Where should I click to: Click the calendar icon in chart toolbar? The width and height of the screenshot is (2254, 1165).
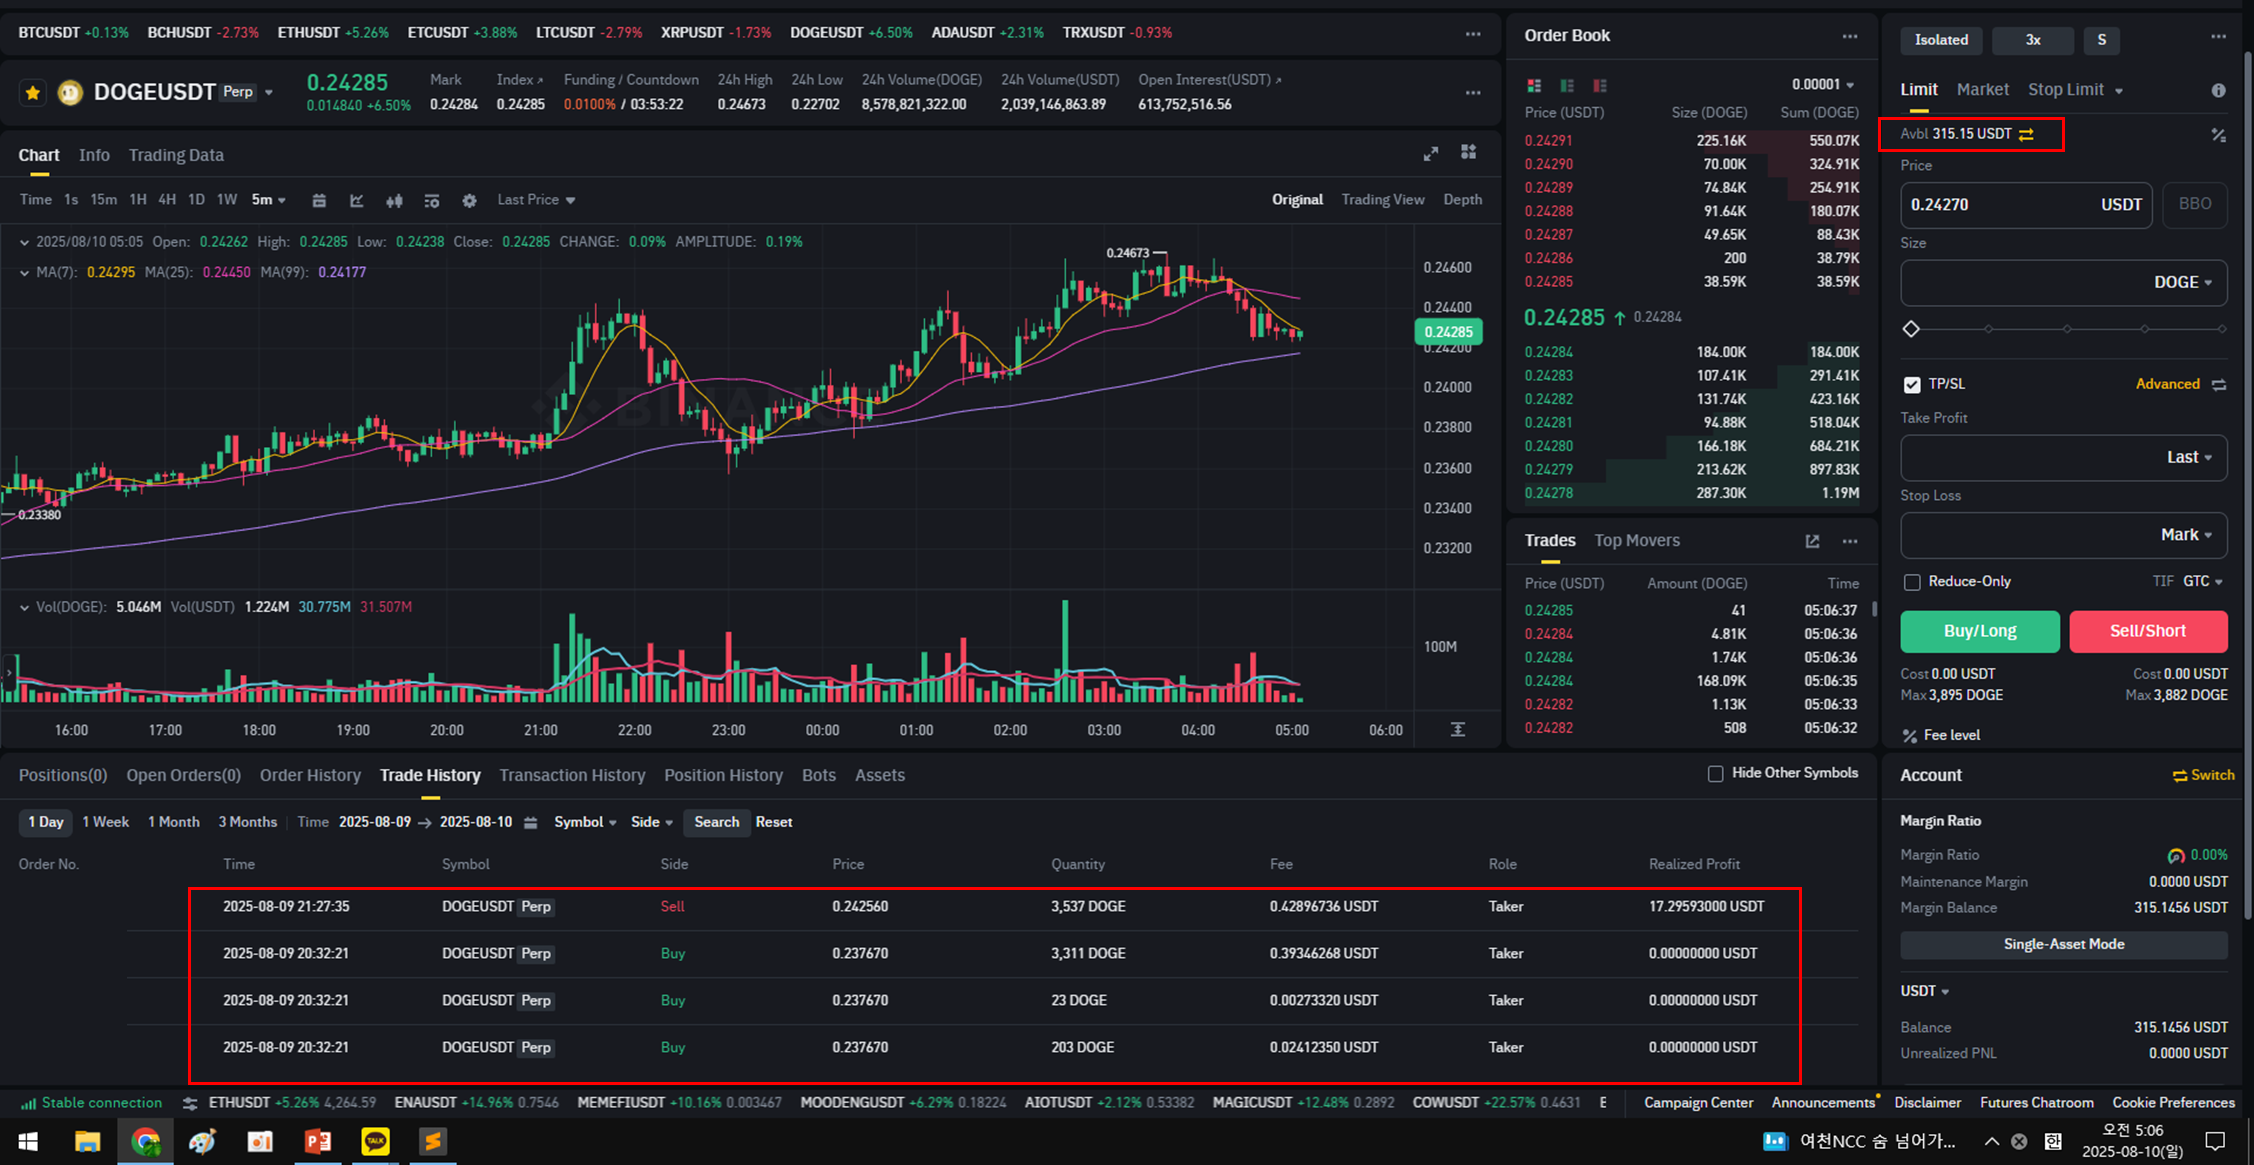click(x=319, y=201)
